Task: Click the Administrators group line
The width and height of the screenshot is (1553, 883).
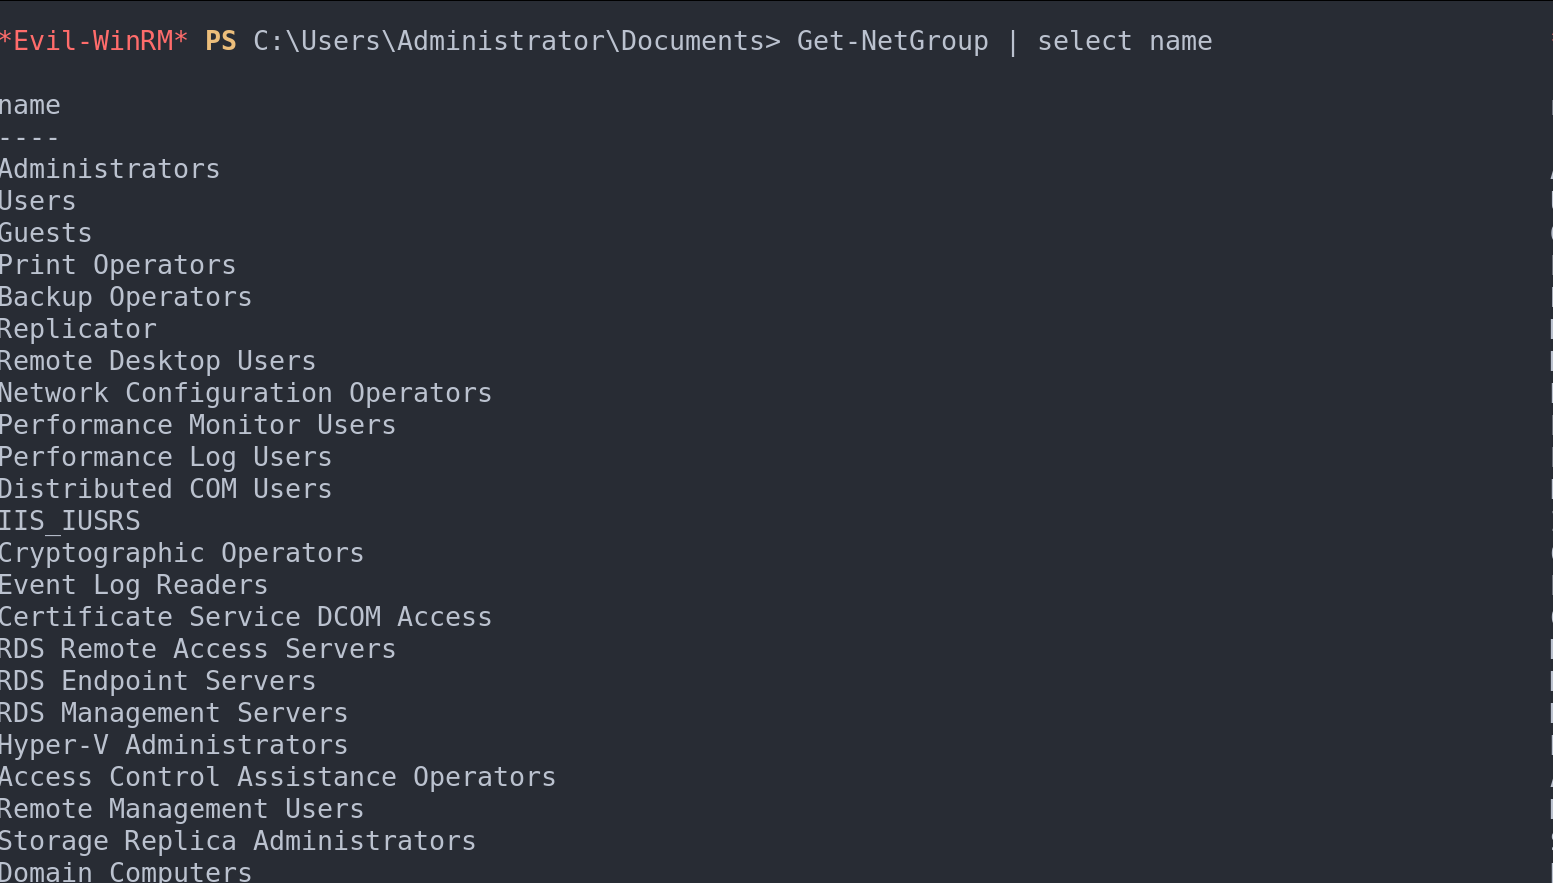Action: (x=110, y=169)
